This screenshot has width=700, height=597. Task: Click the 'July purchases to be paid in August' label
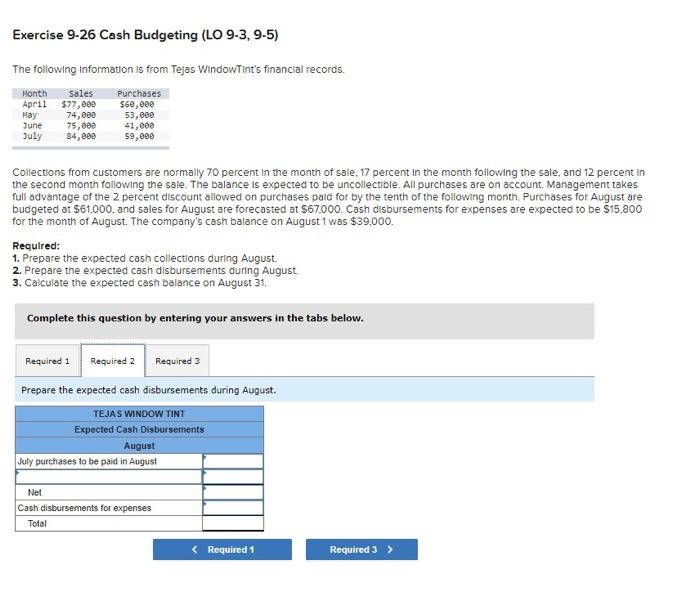coord(87,461)
